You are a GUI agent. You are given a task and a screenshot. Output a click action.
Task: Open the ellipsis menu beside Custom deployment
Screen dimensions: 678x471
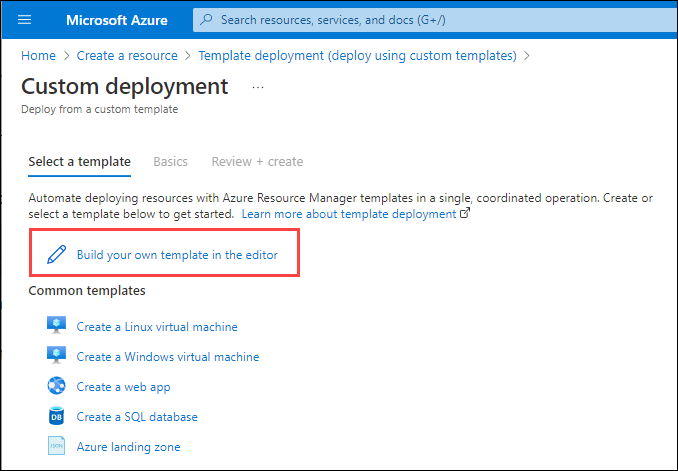pos(258,87)
